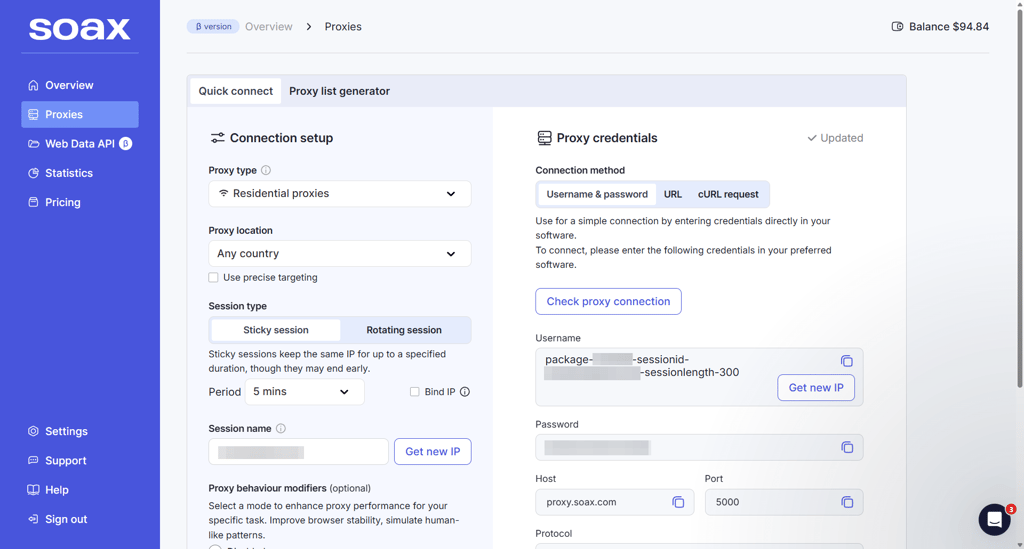This screenshot has width=1024, height=549.
Task: Open the Proxy type dropdown
Action: click(340, 194)
